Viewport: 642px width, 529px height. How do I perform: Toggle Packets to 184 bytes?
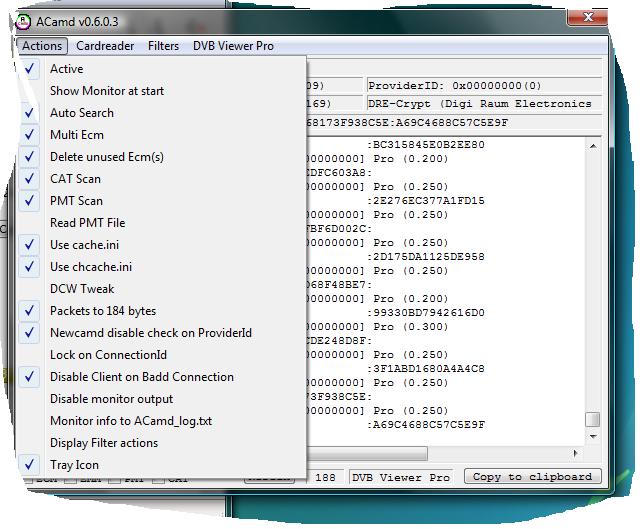(103, 311)
